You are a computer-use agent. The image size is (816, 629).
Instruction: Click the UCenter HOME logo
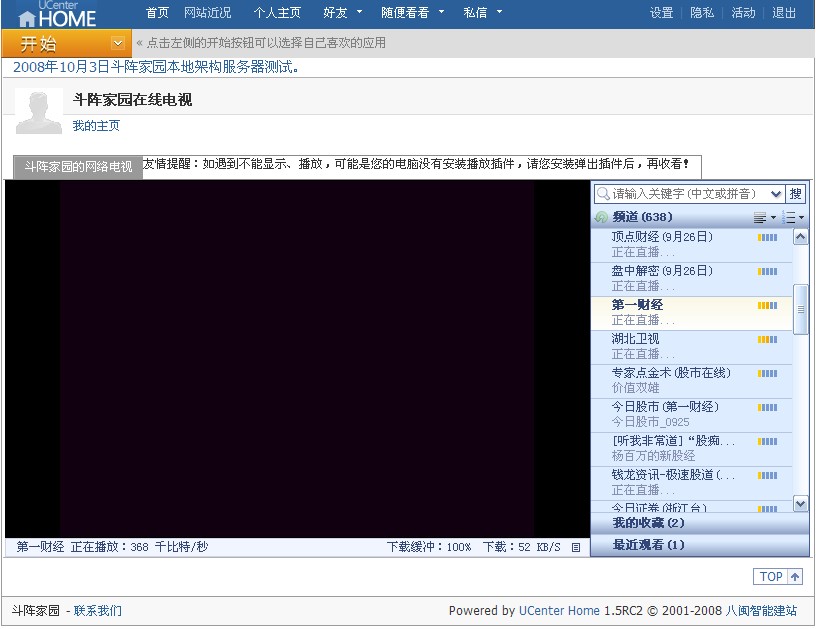[57, 14]
